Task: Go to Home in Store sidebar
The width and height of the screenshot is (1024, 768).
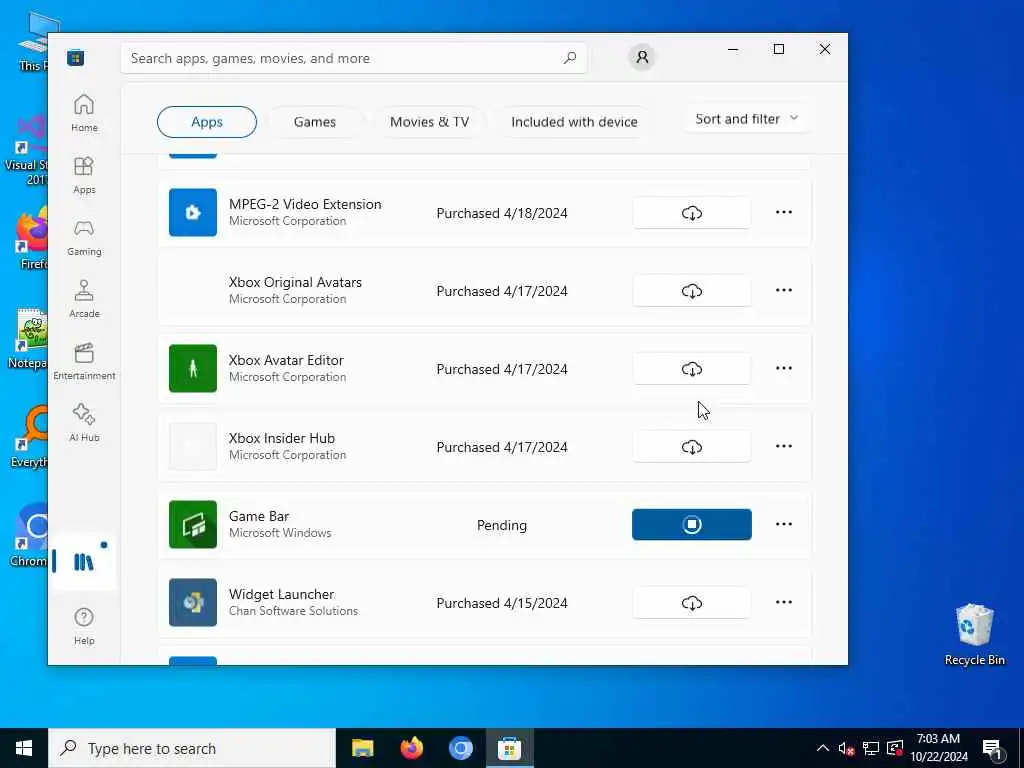Action: (84, 113)
